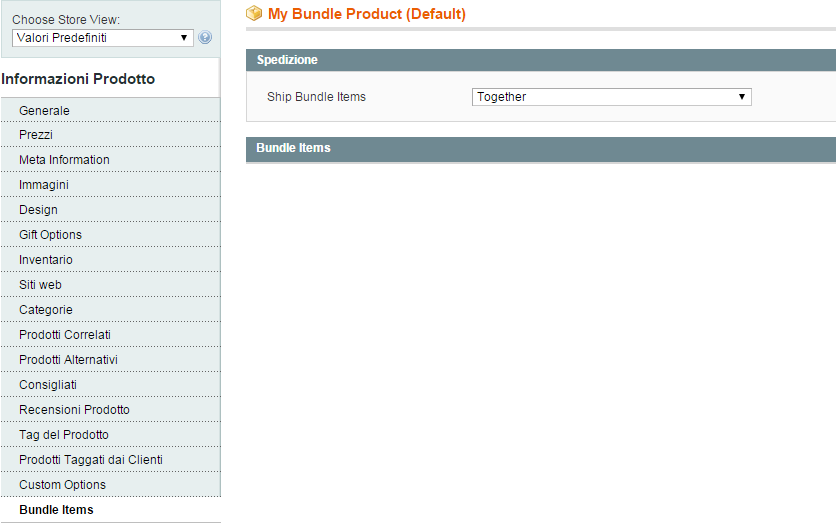Expand the Ship Bundle Items dropdown

(x=611, y=97)
